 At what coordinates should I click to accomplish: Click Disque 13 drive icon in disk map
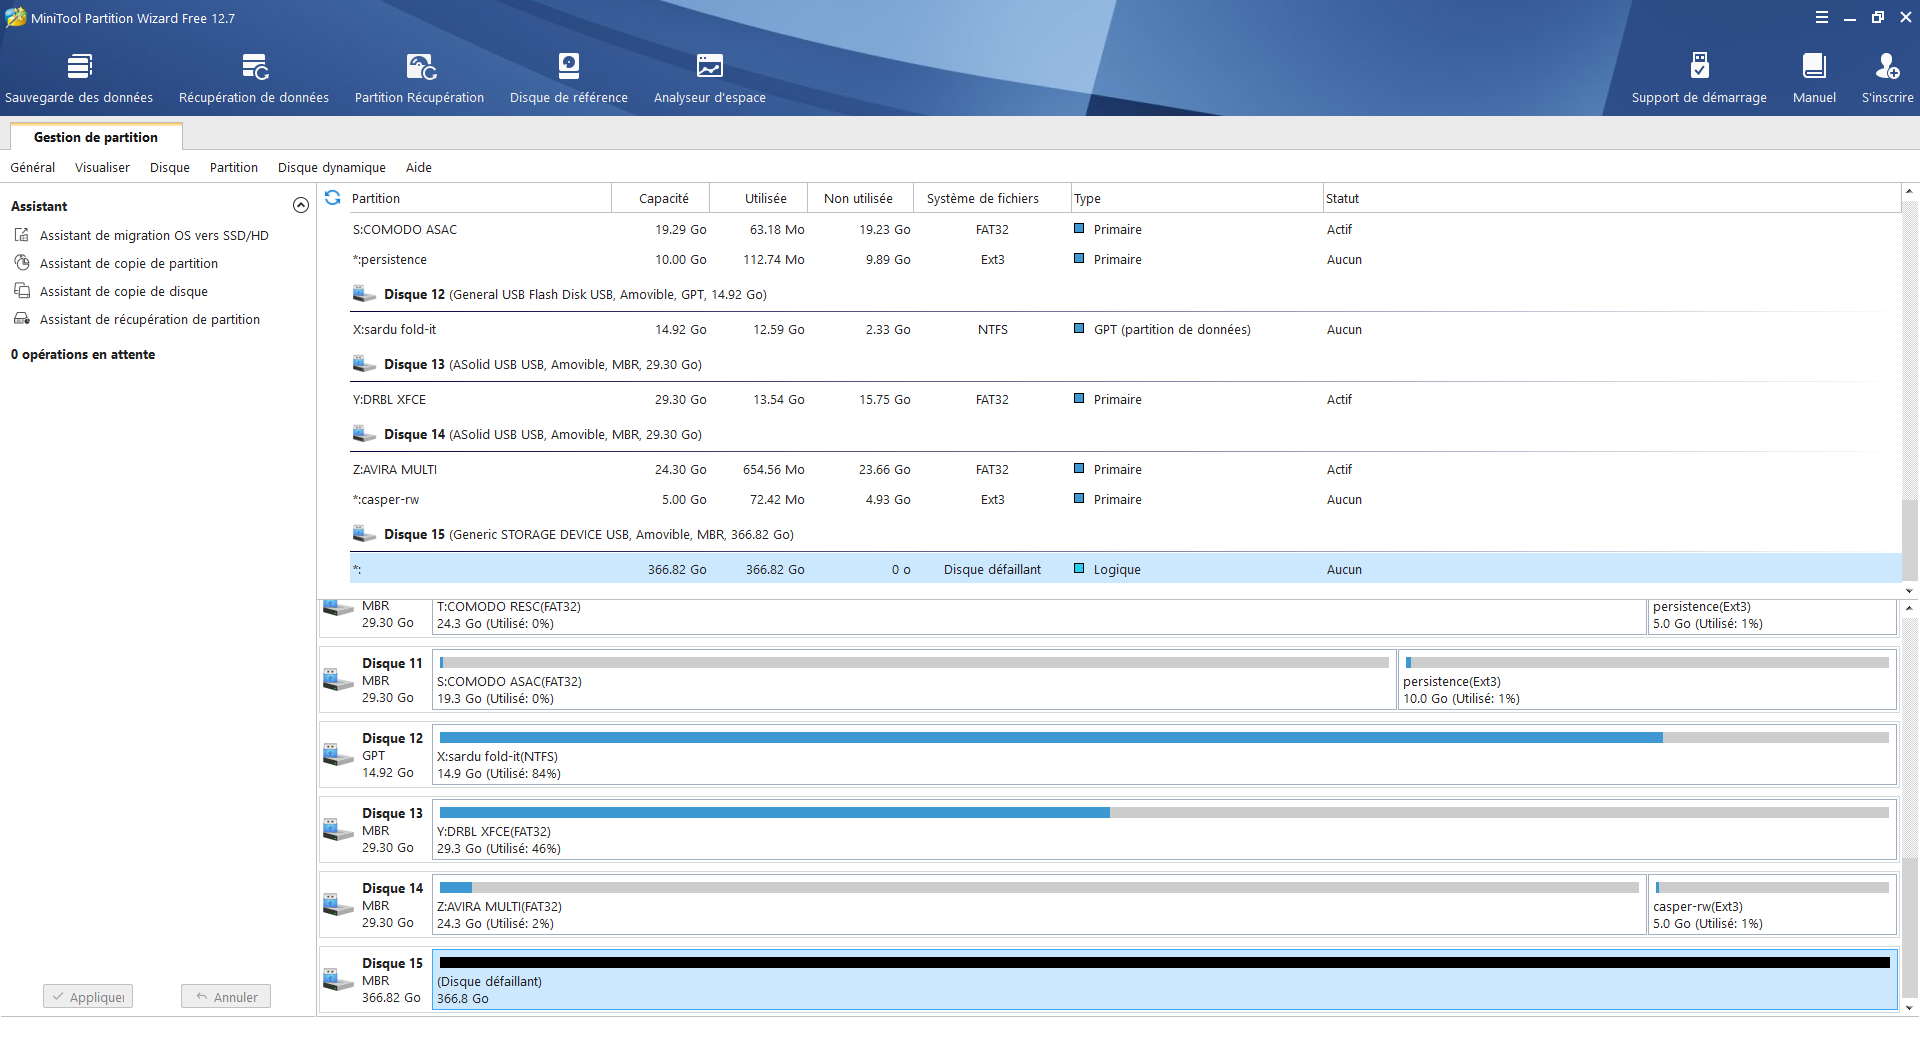pos(338,830)
